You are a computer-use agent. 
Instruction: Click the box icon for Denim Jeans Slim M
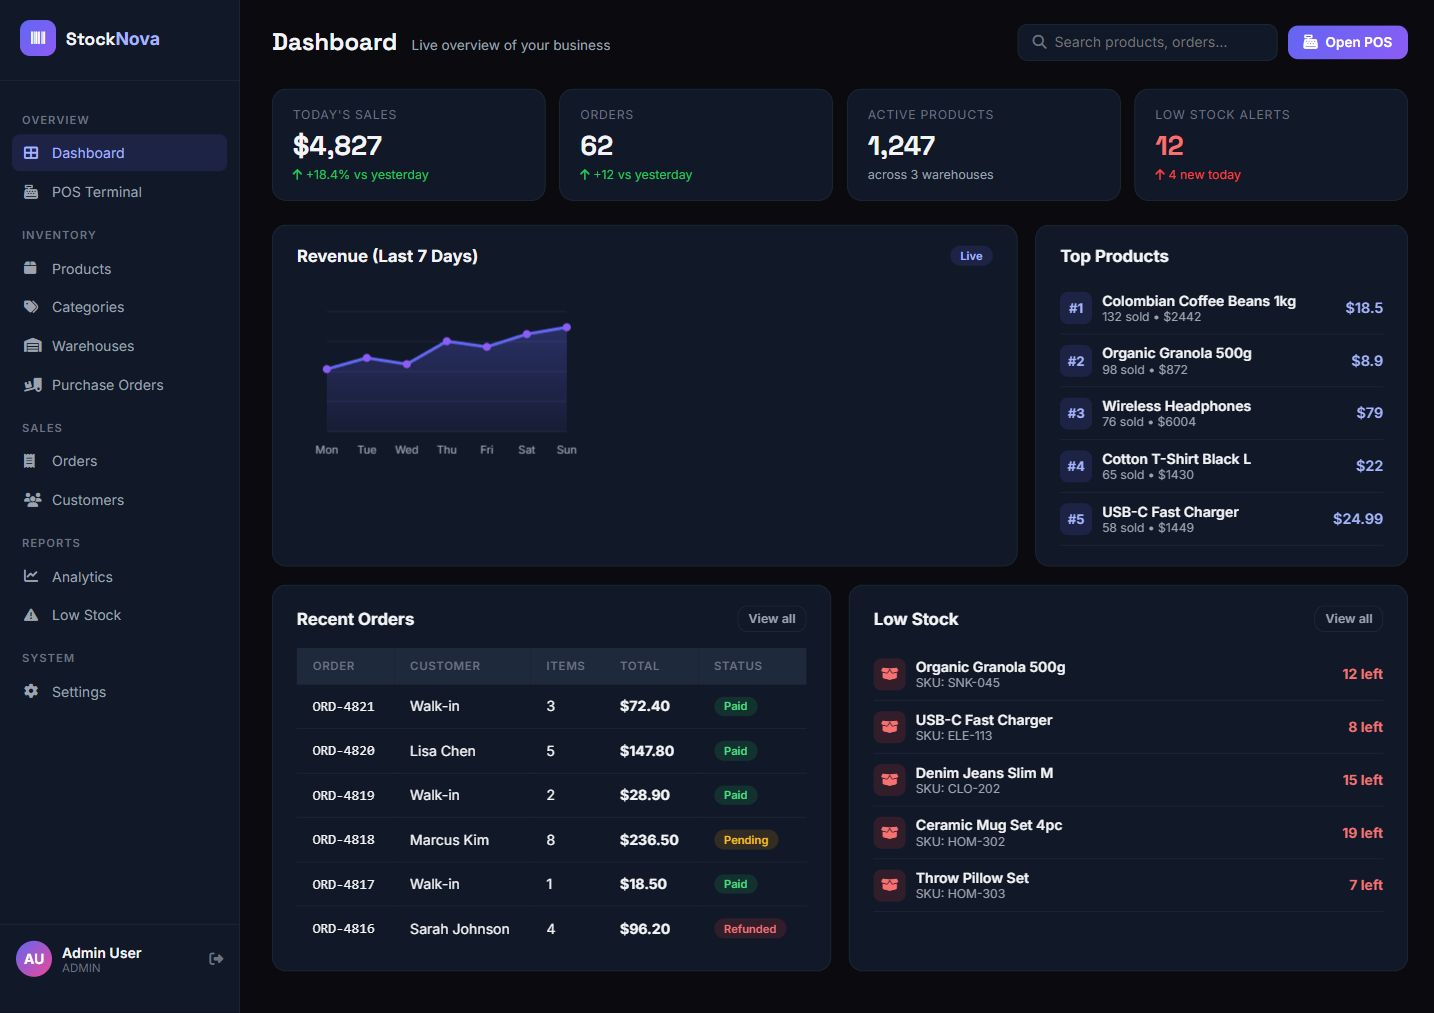pyautogui.click(x=889, y=780)
